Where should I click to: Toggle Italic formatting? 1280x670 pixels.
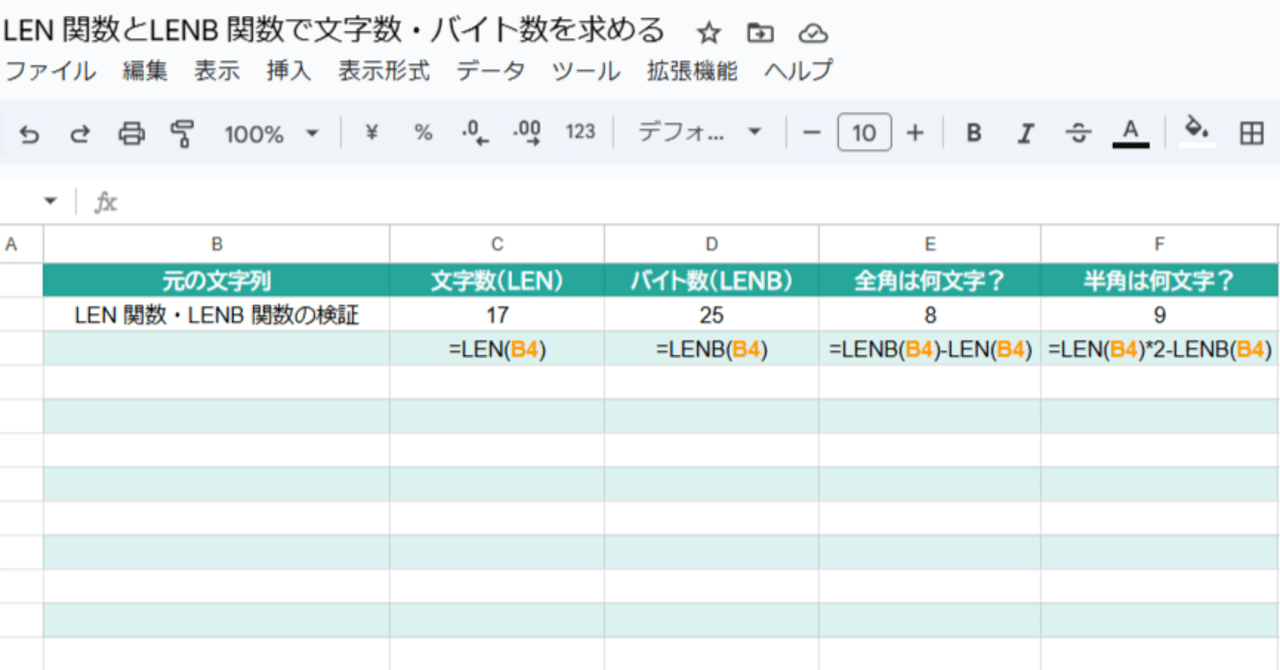point(1025,132)
